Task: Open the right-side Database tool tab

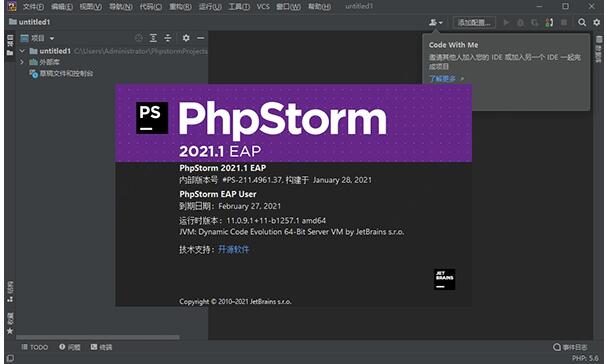Action: coord(599,49)
